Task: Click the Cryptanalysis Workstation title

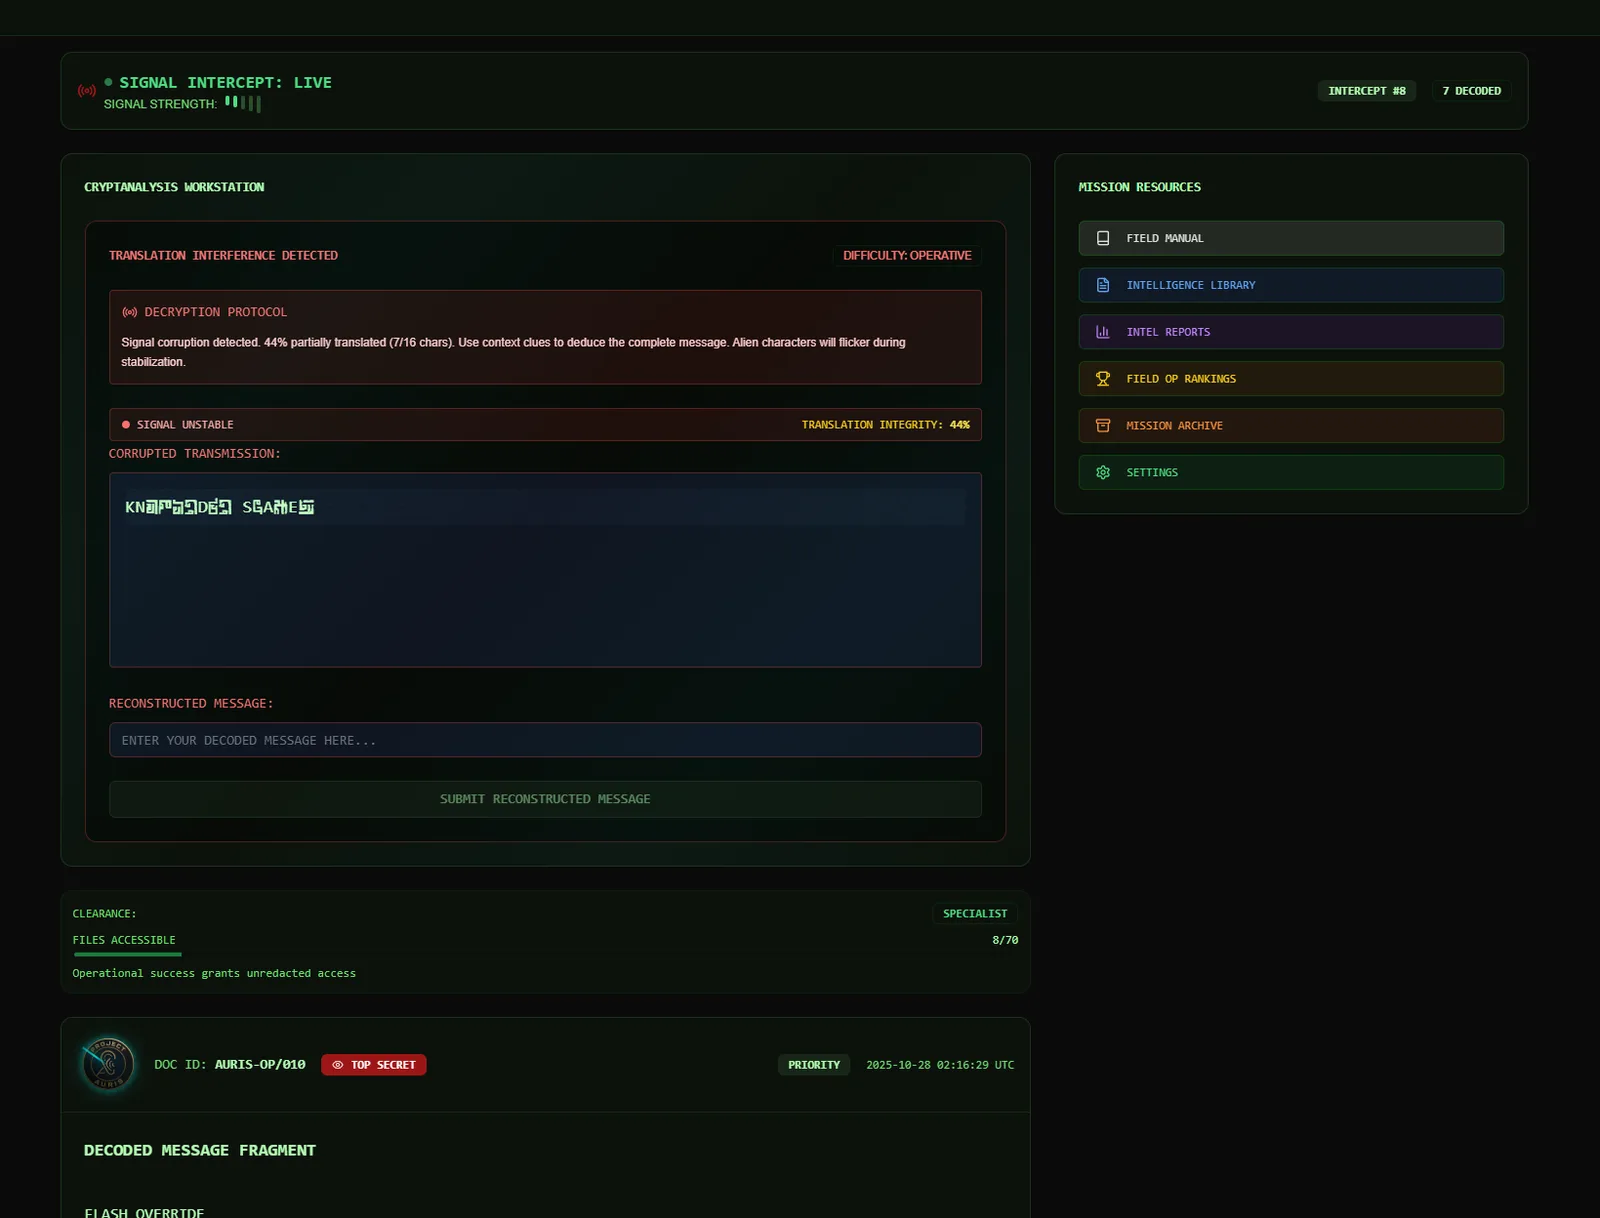Action: coord(174,187)
